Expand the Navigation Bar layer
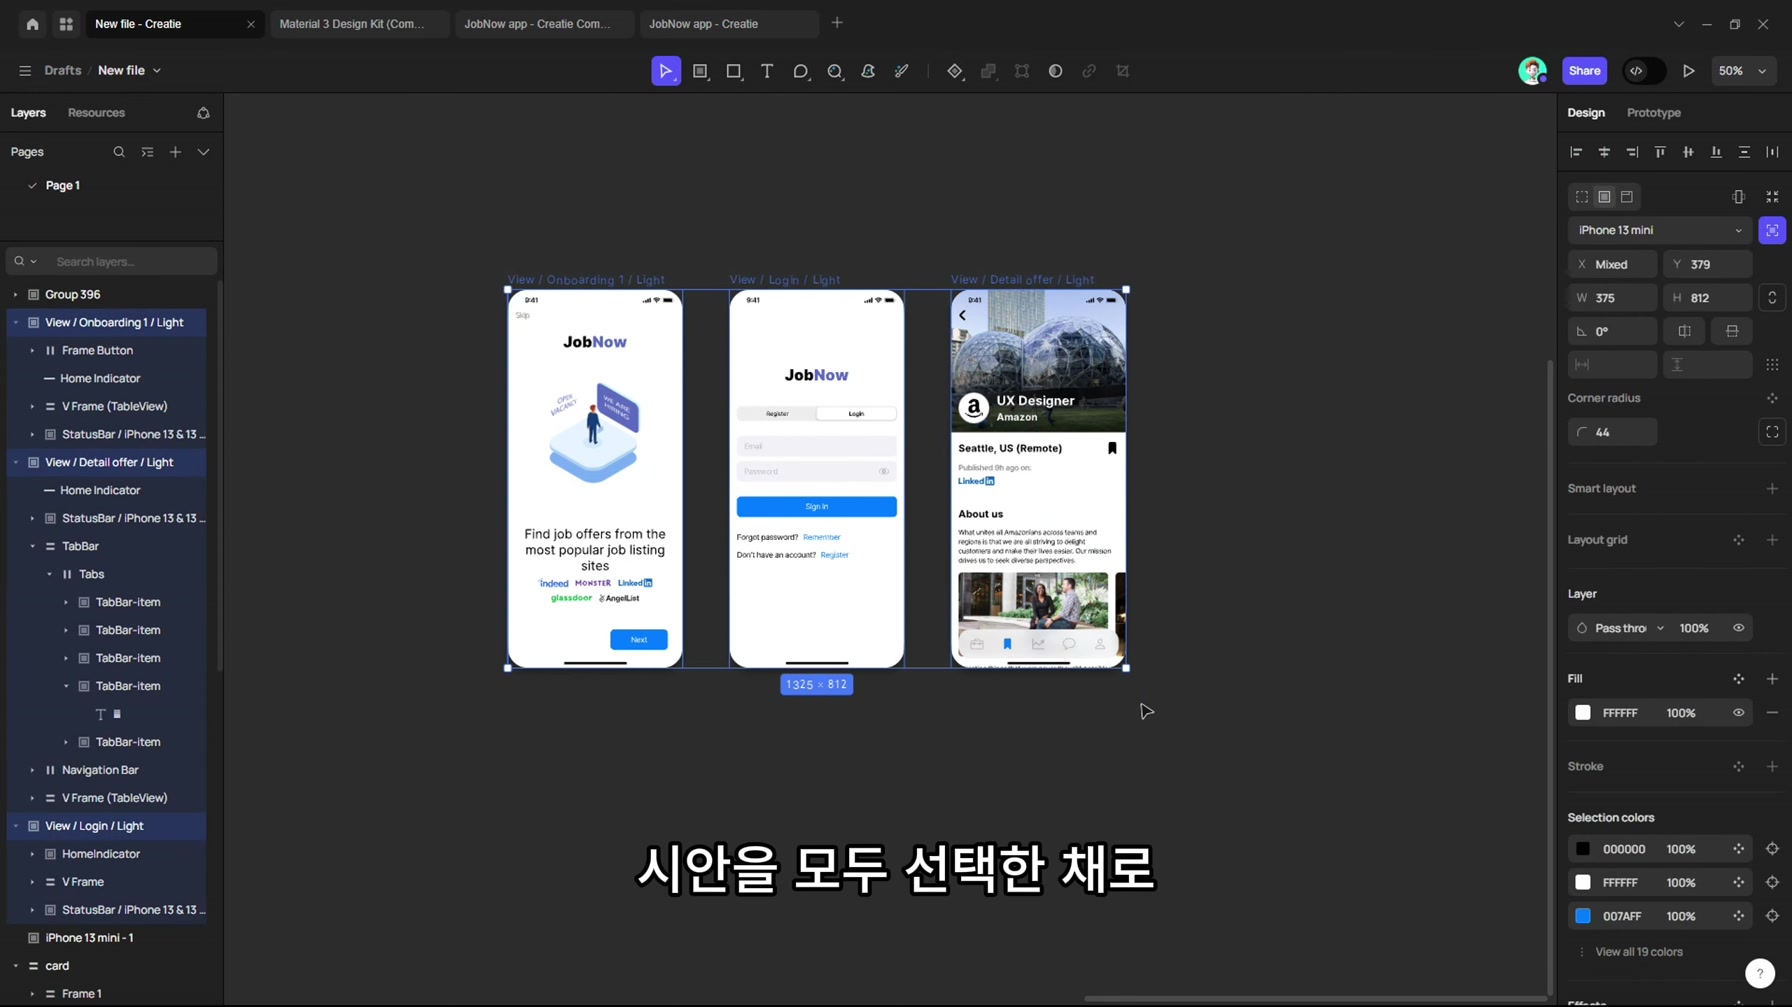 [32, 771]
